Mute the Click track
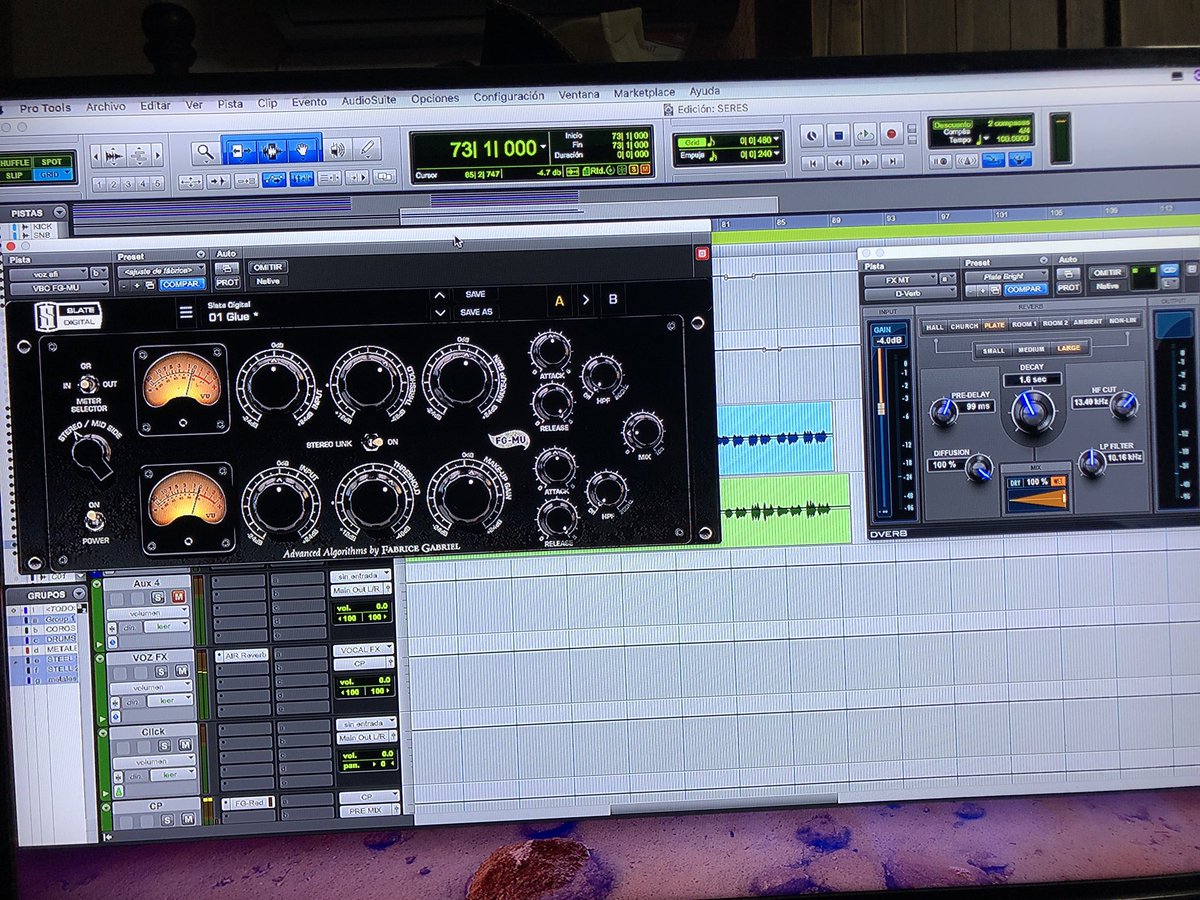Viewport: 1200px width, 900px height. tap(184, 745)
